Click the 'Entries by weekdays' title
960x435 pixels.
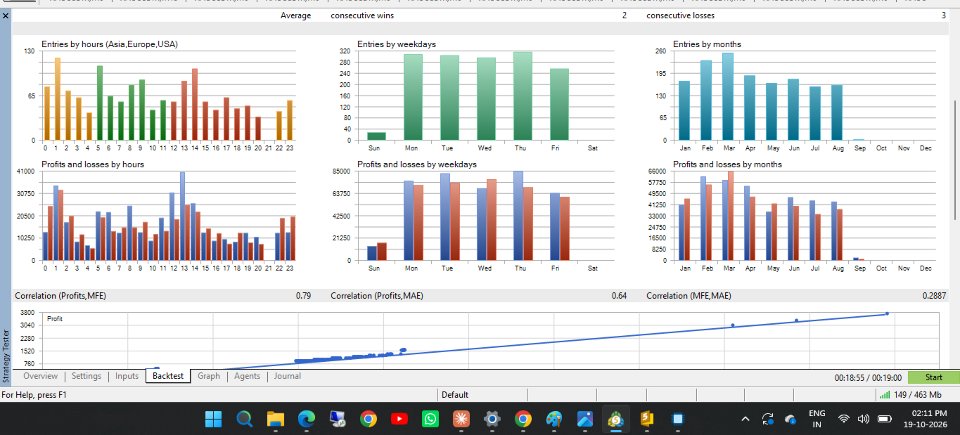point(397,44)
